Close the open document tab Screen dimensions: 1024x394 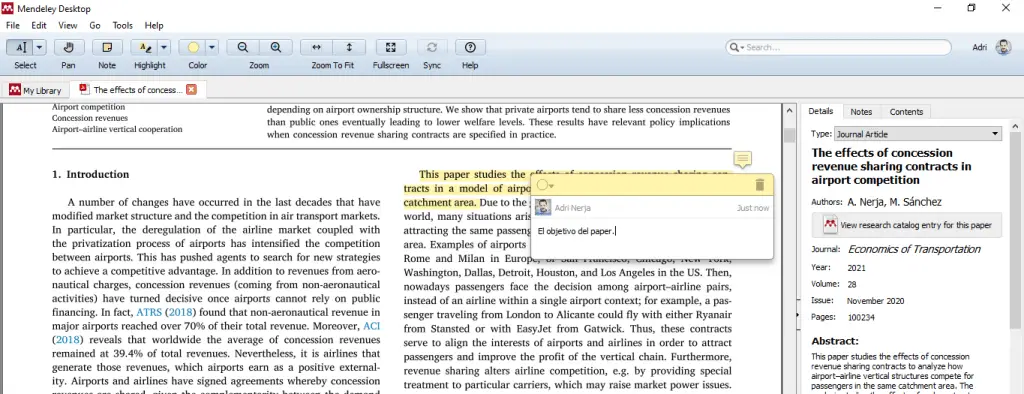coord(191,90)
